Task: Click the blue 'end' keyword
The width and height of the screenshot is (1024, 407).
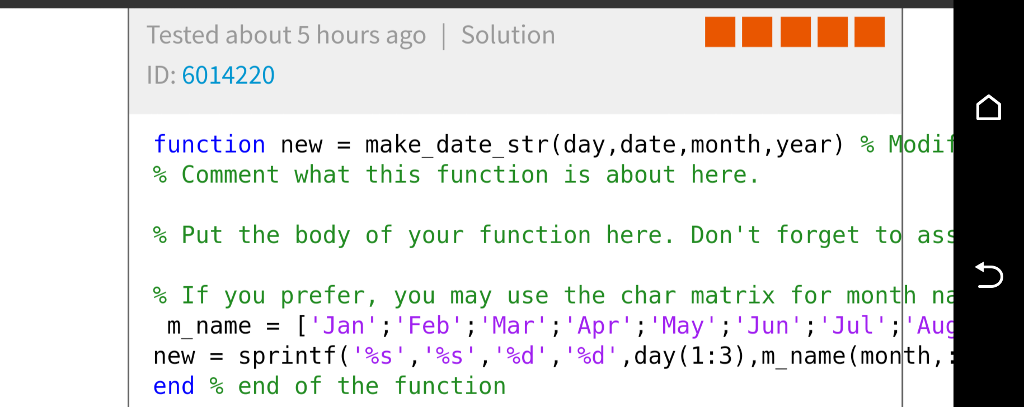Action: pyautogui.click(x=174, y=385)
